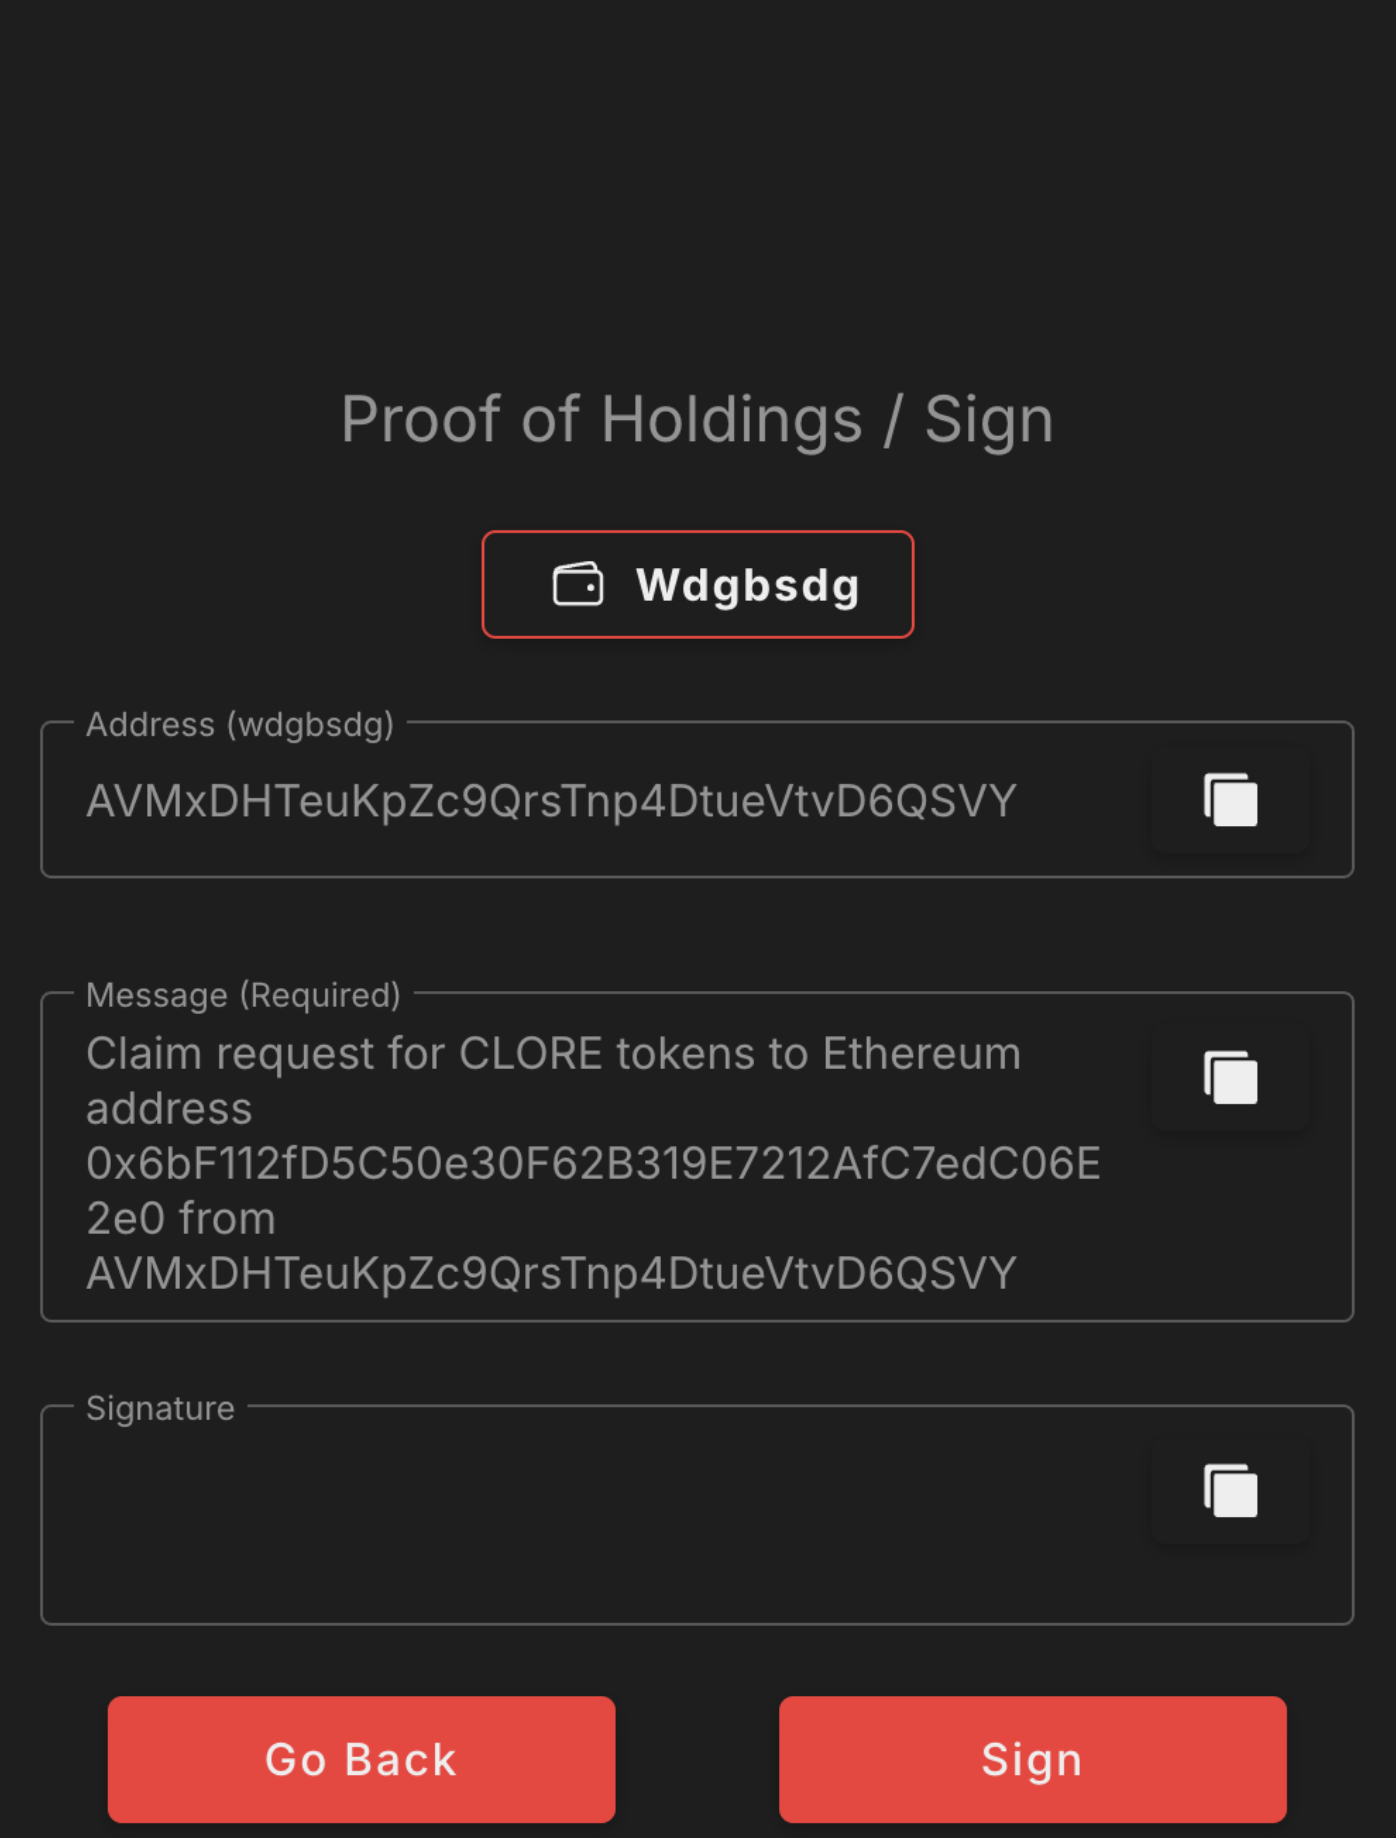
Task: Click the "Signature" field label
Action: pos(160,1408)
